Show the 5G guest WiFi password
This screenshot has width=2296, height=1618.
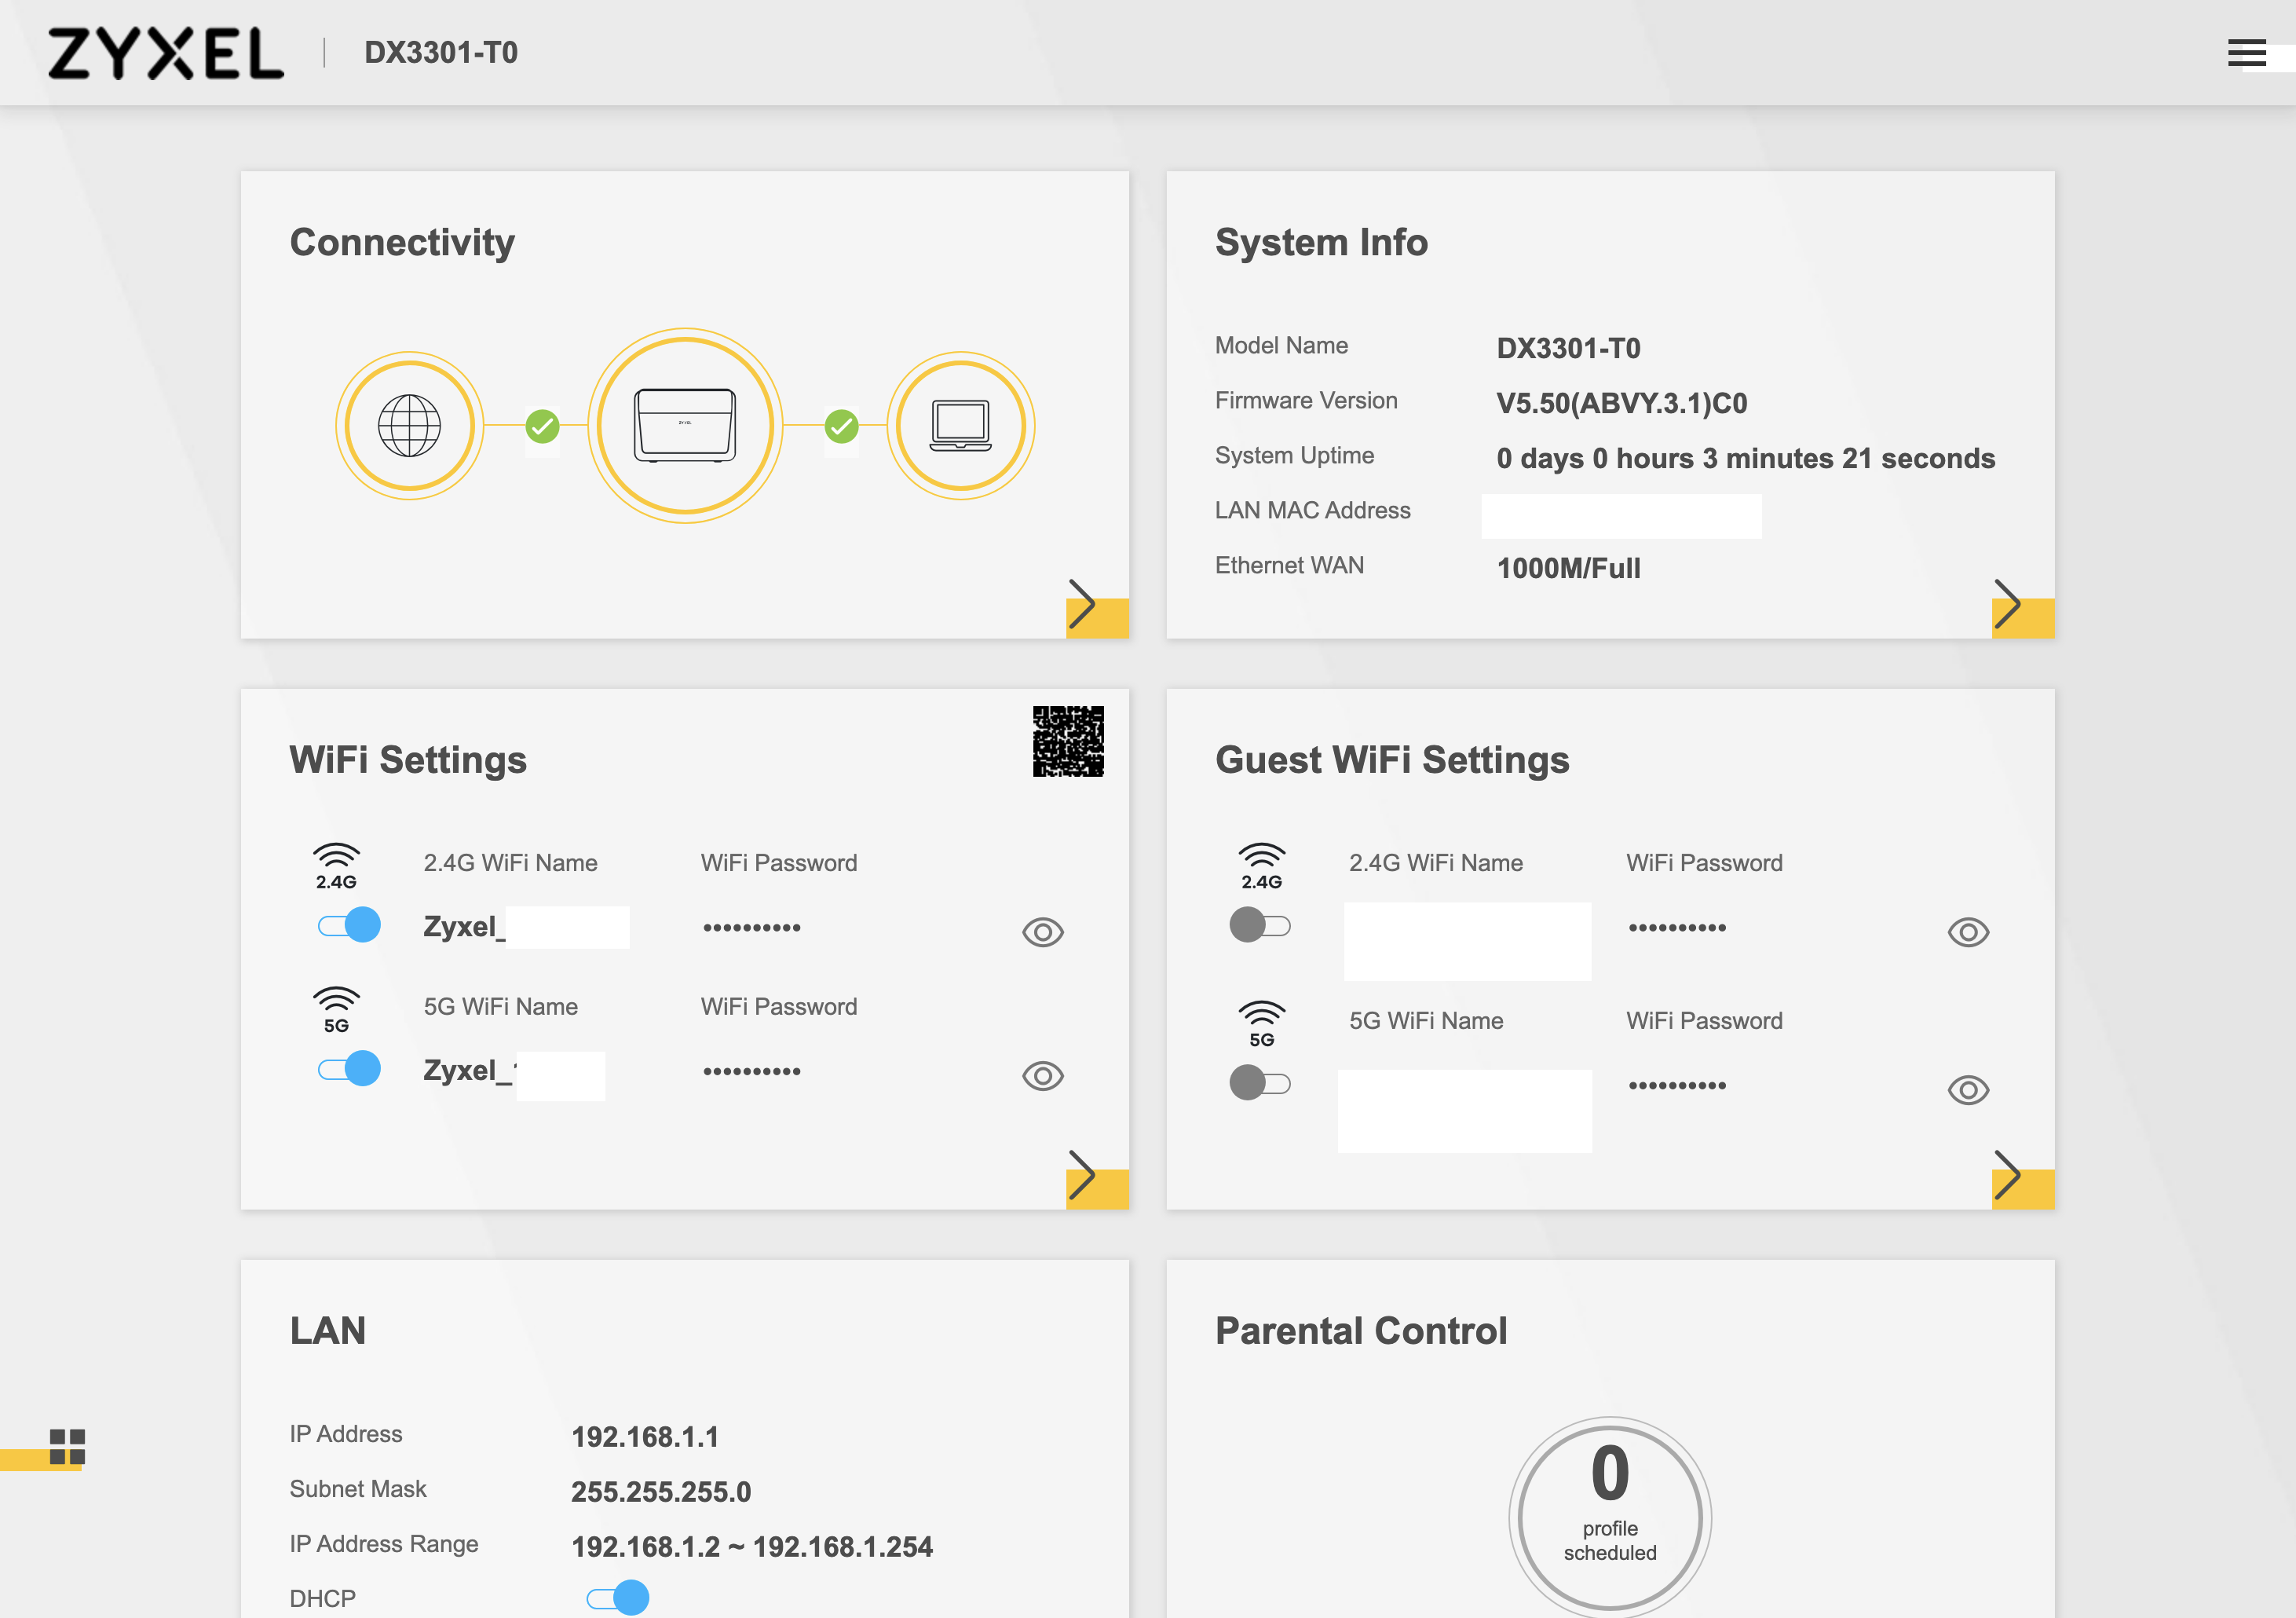[x=1968, y=1090]
